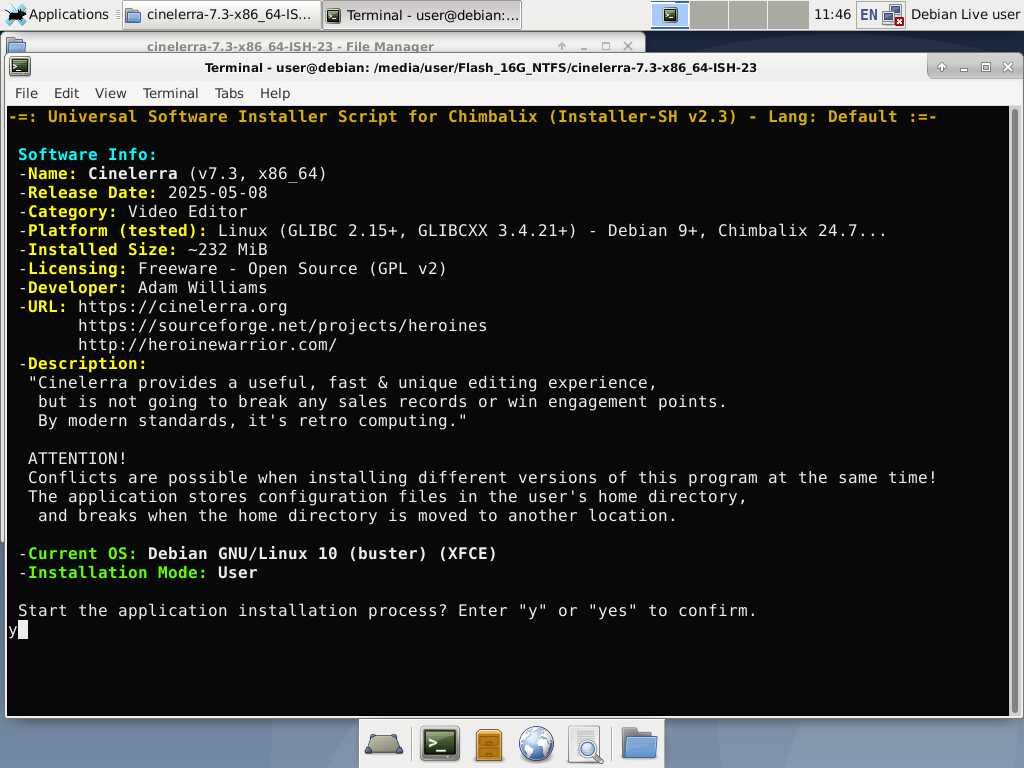
Task: Open the File Manager cabinet dock icon
Action: 488,744
